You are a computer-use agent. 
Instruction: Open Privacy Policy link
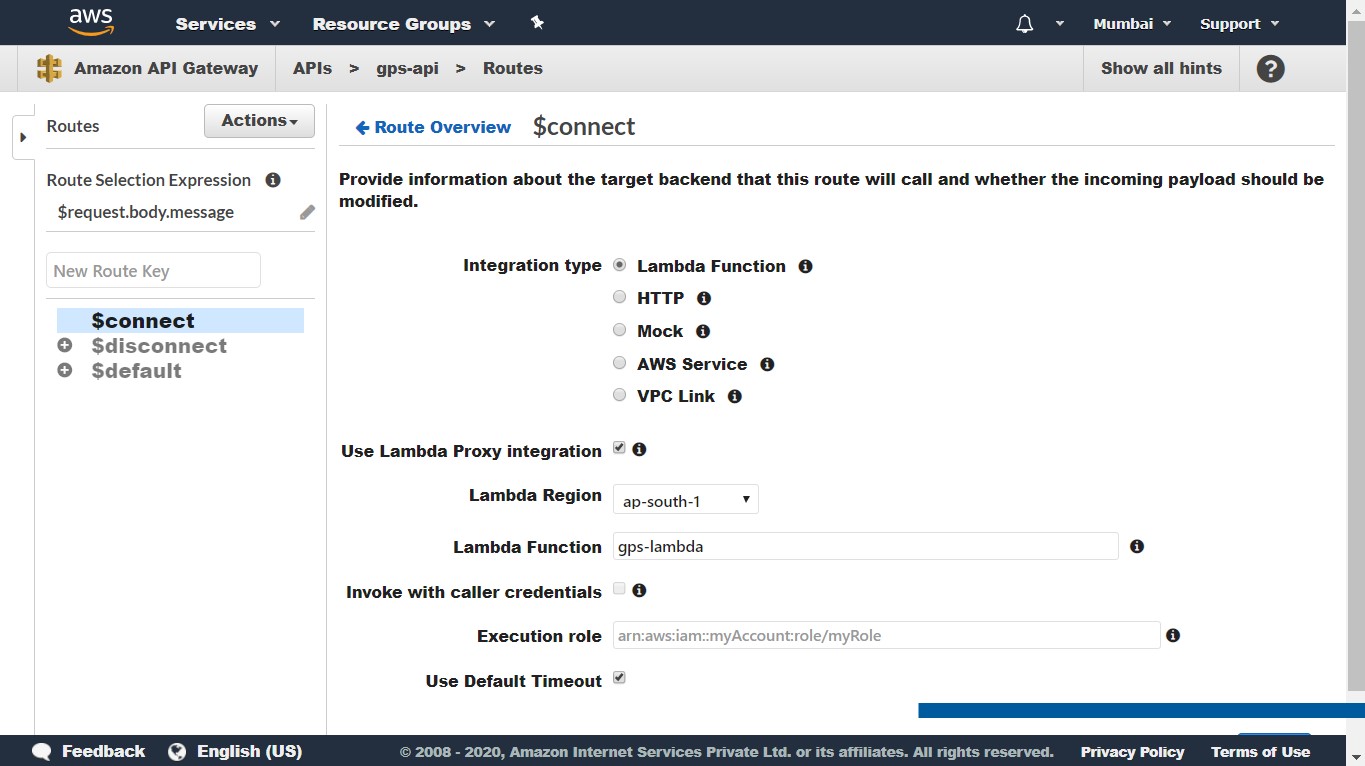1132,752
